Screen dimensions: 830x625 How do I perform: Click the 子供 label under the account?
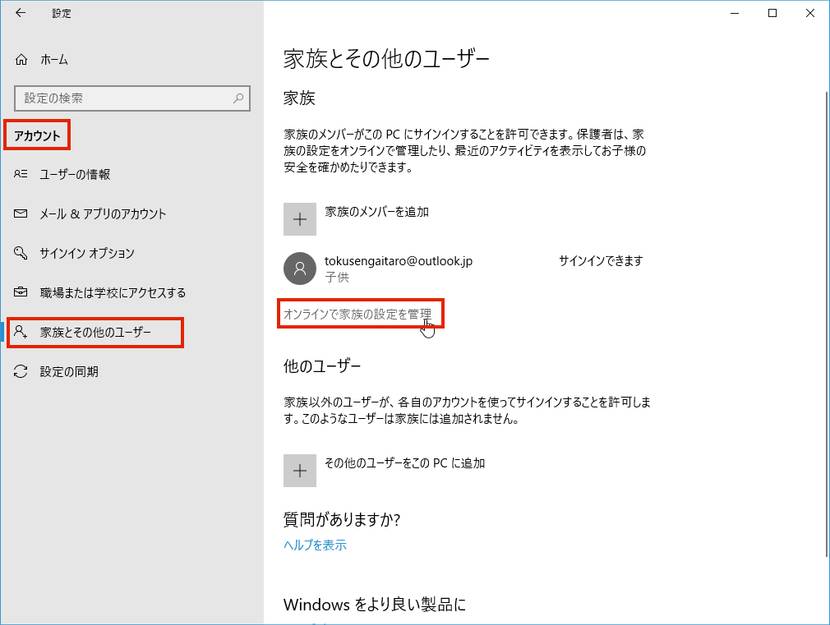point(337,277)
